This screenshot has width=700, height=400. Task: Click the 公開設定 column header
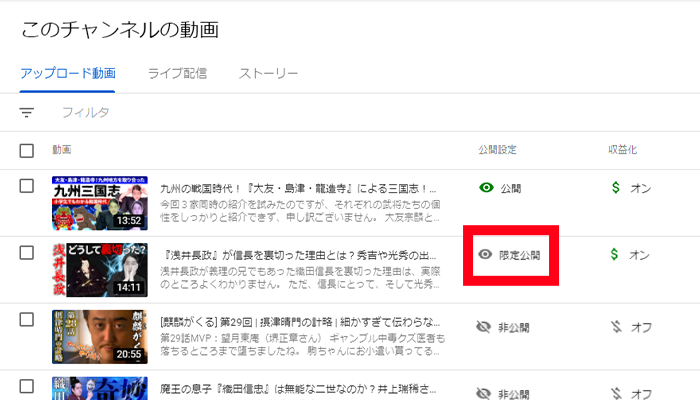point(497,150)
